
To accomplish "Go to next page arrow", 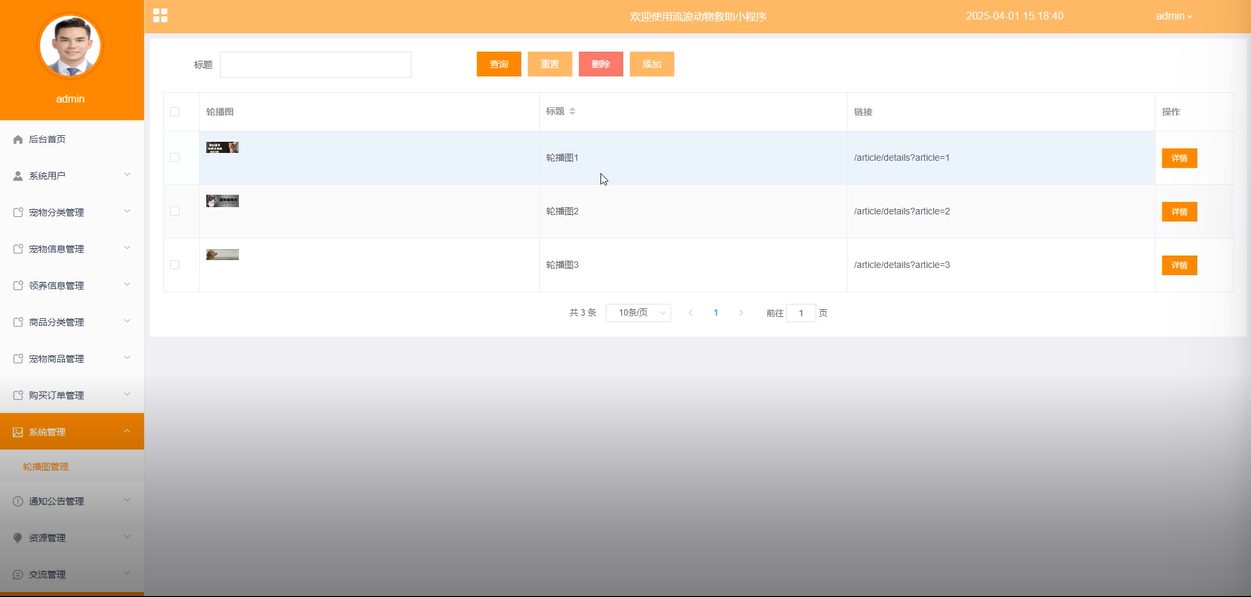I will [x=741, y=313].
